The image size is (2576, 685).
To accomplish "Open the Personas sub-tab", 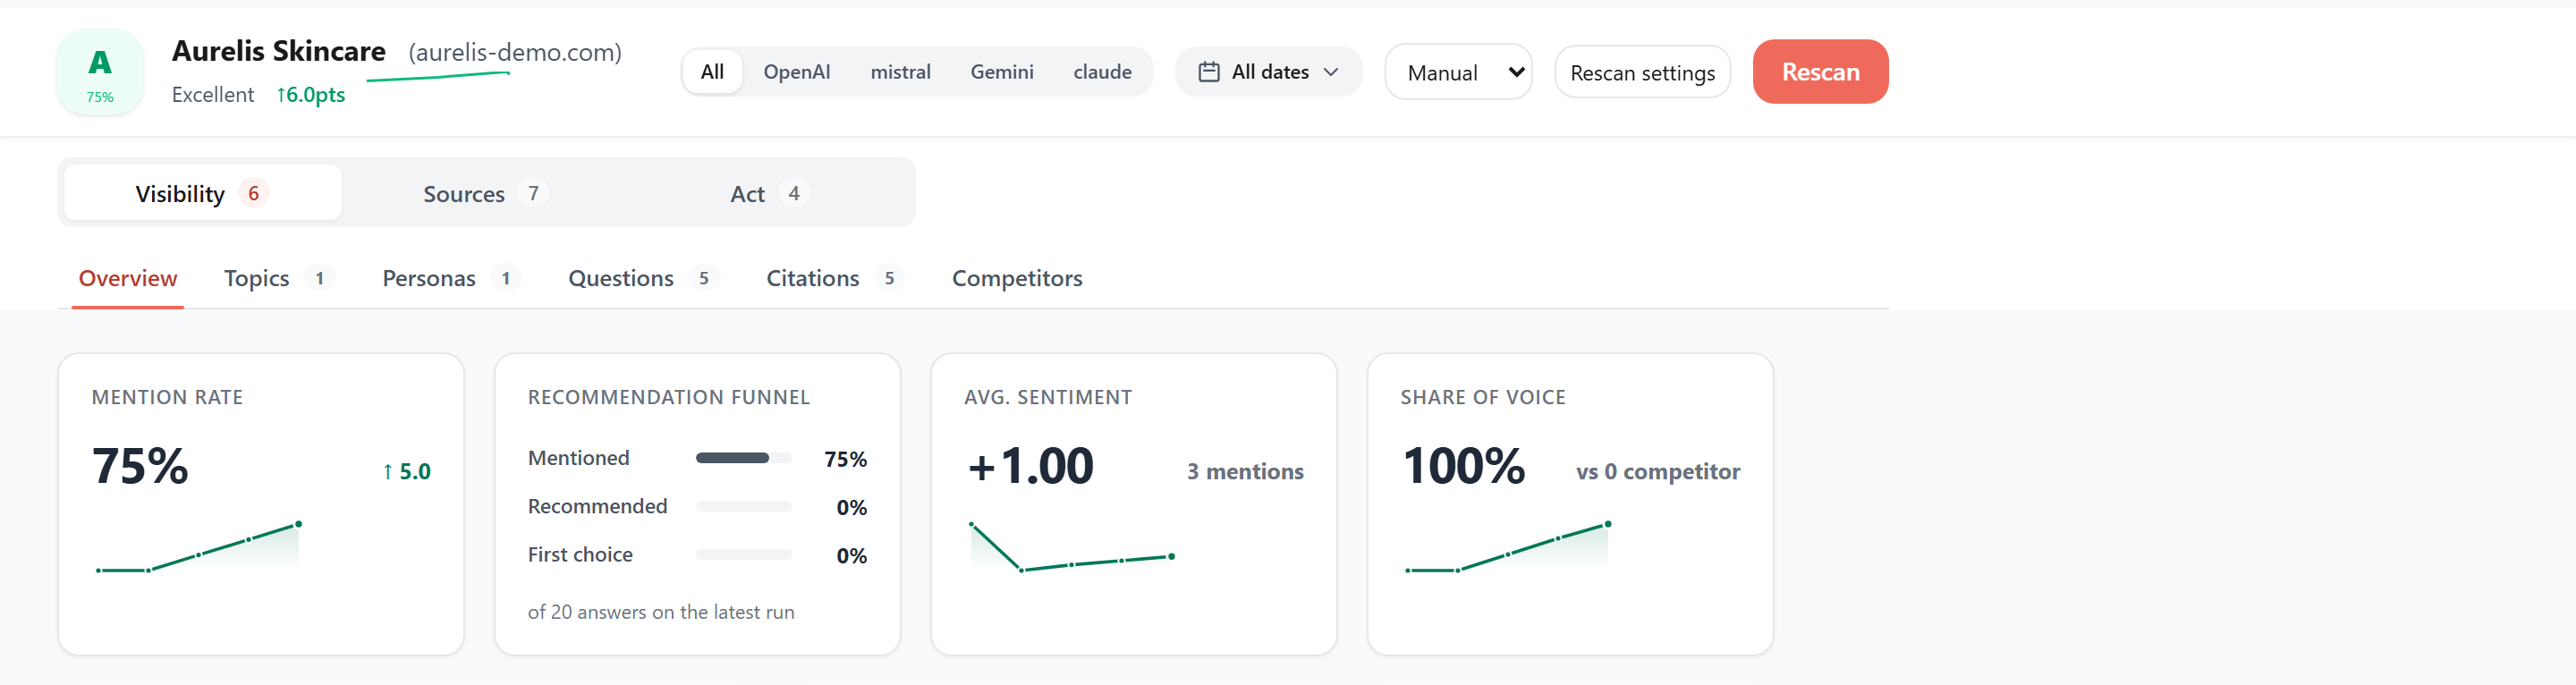I will pos(450,278).
